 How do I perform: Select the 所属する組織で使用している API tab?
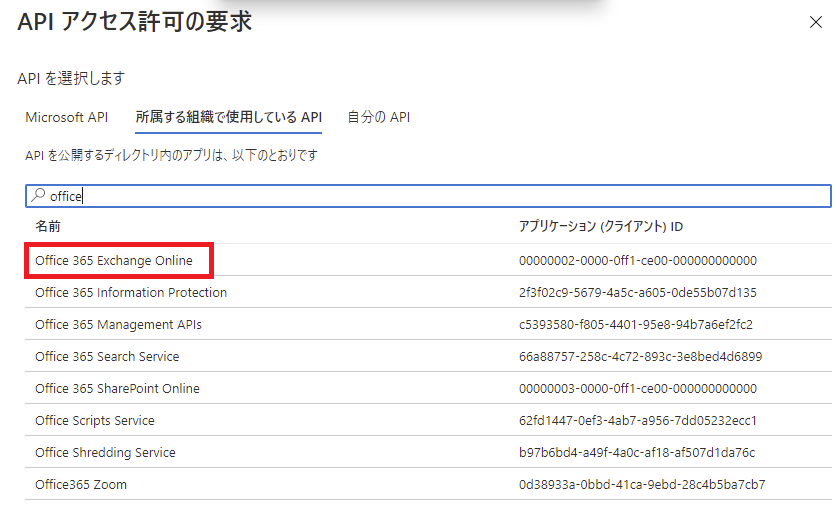(228, 117)
